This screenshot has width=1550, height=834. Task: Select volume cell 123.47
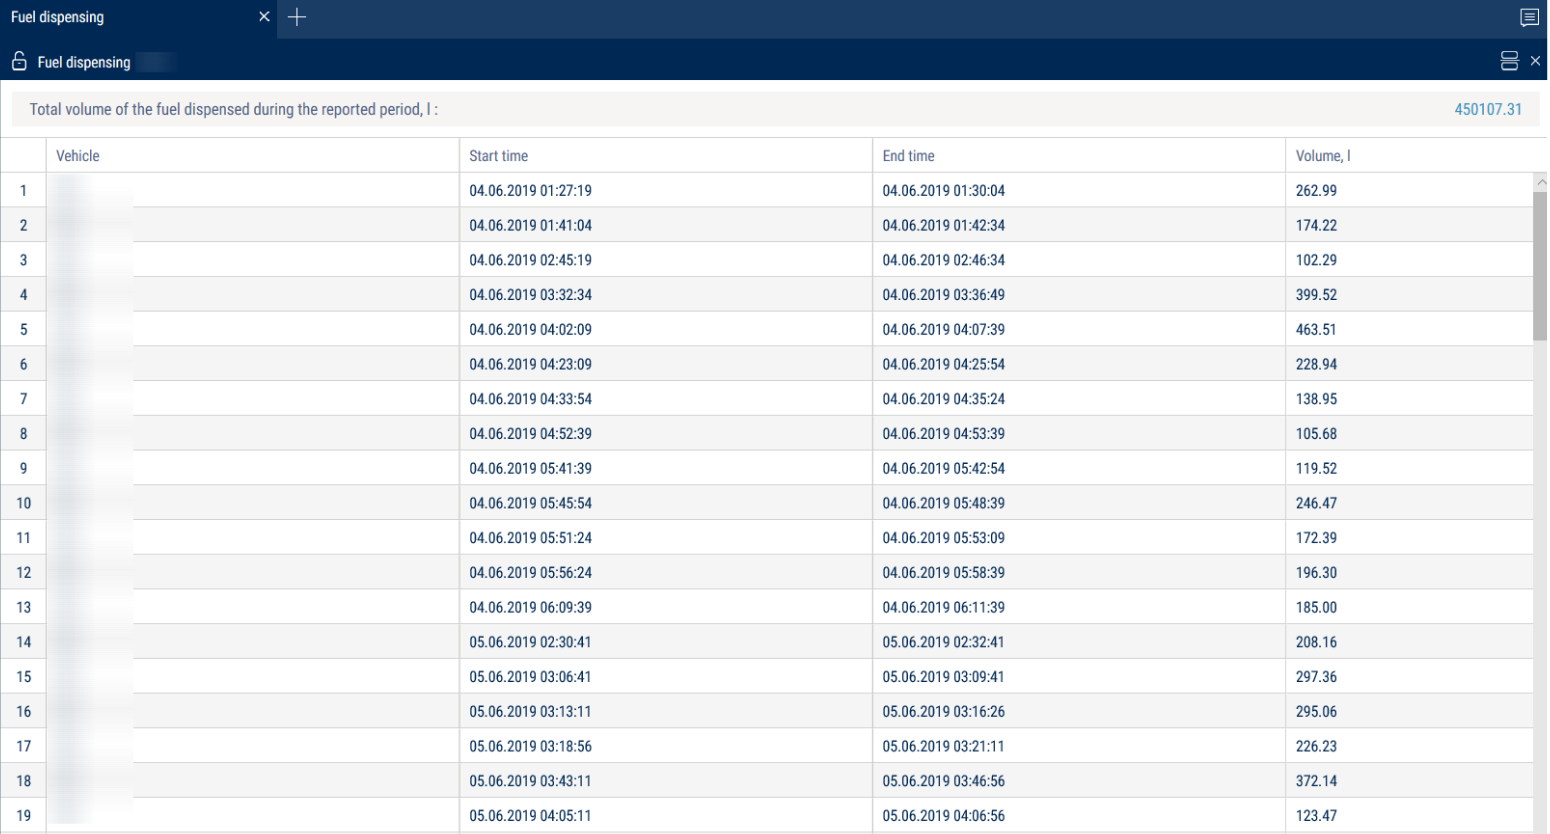1316,816
